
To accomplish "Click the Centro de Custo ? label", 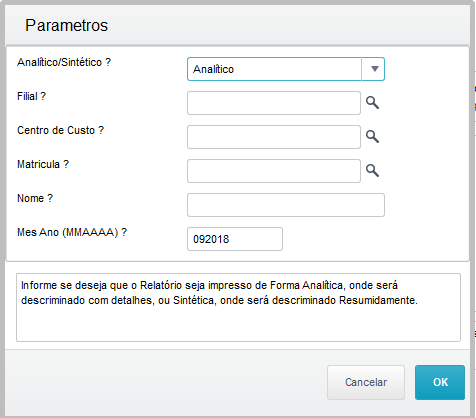I will [60, 130].
